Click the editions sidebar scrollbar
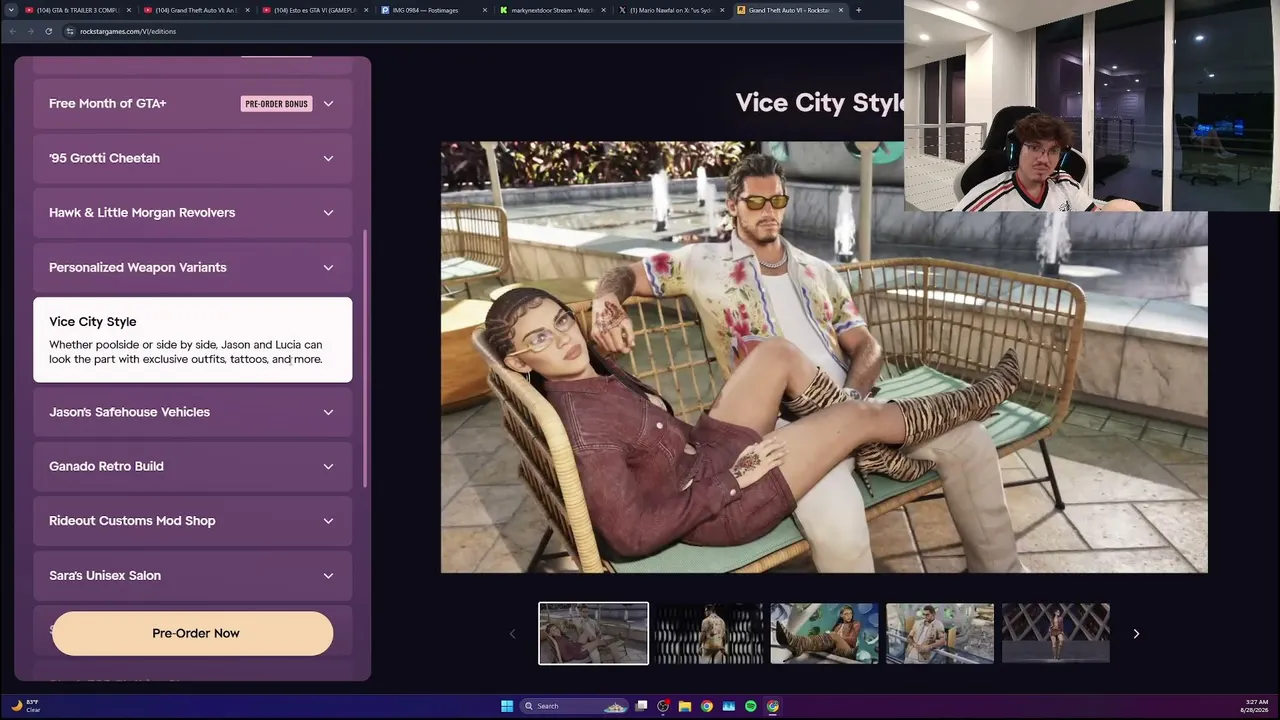Screen dimensions: 1280x720 tap(365, 358)
